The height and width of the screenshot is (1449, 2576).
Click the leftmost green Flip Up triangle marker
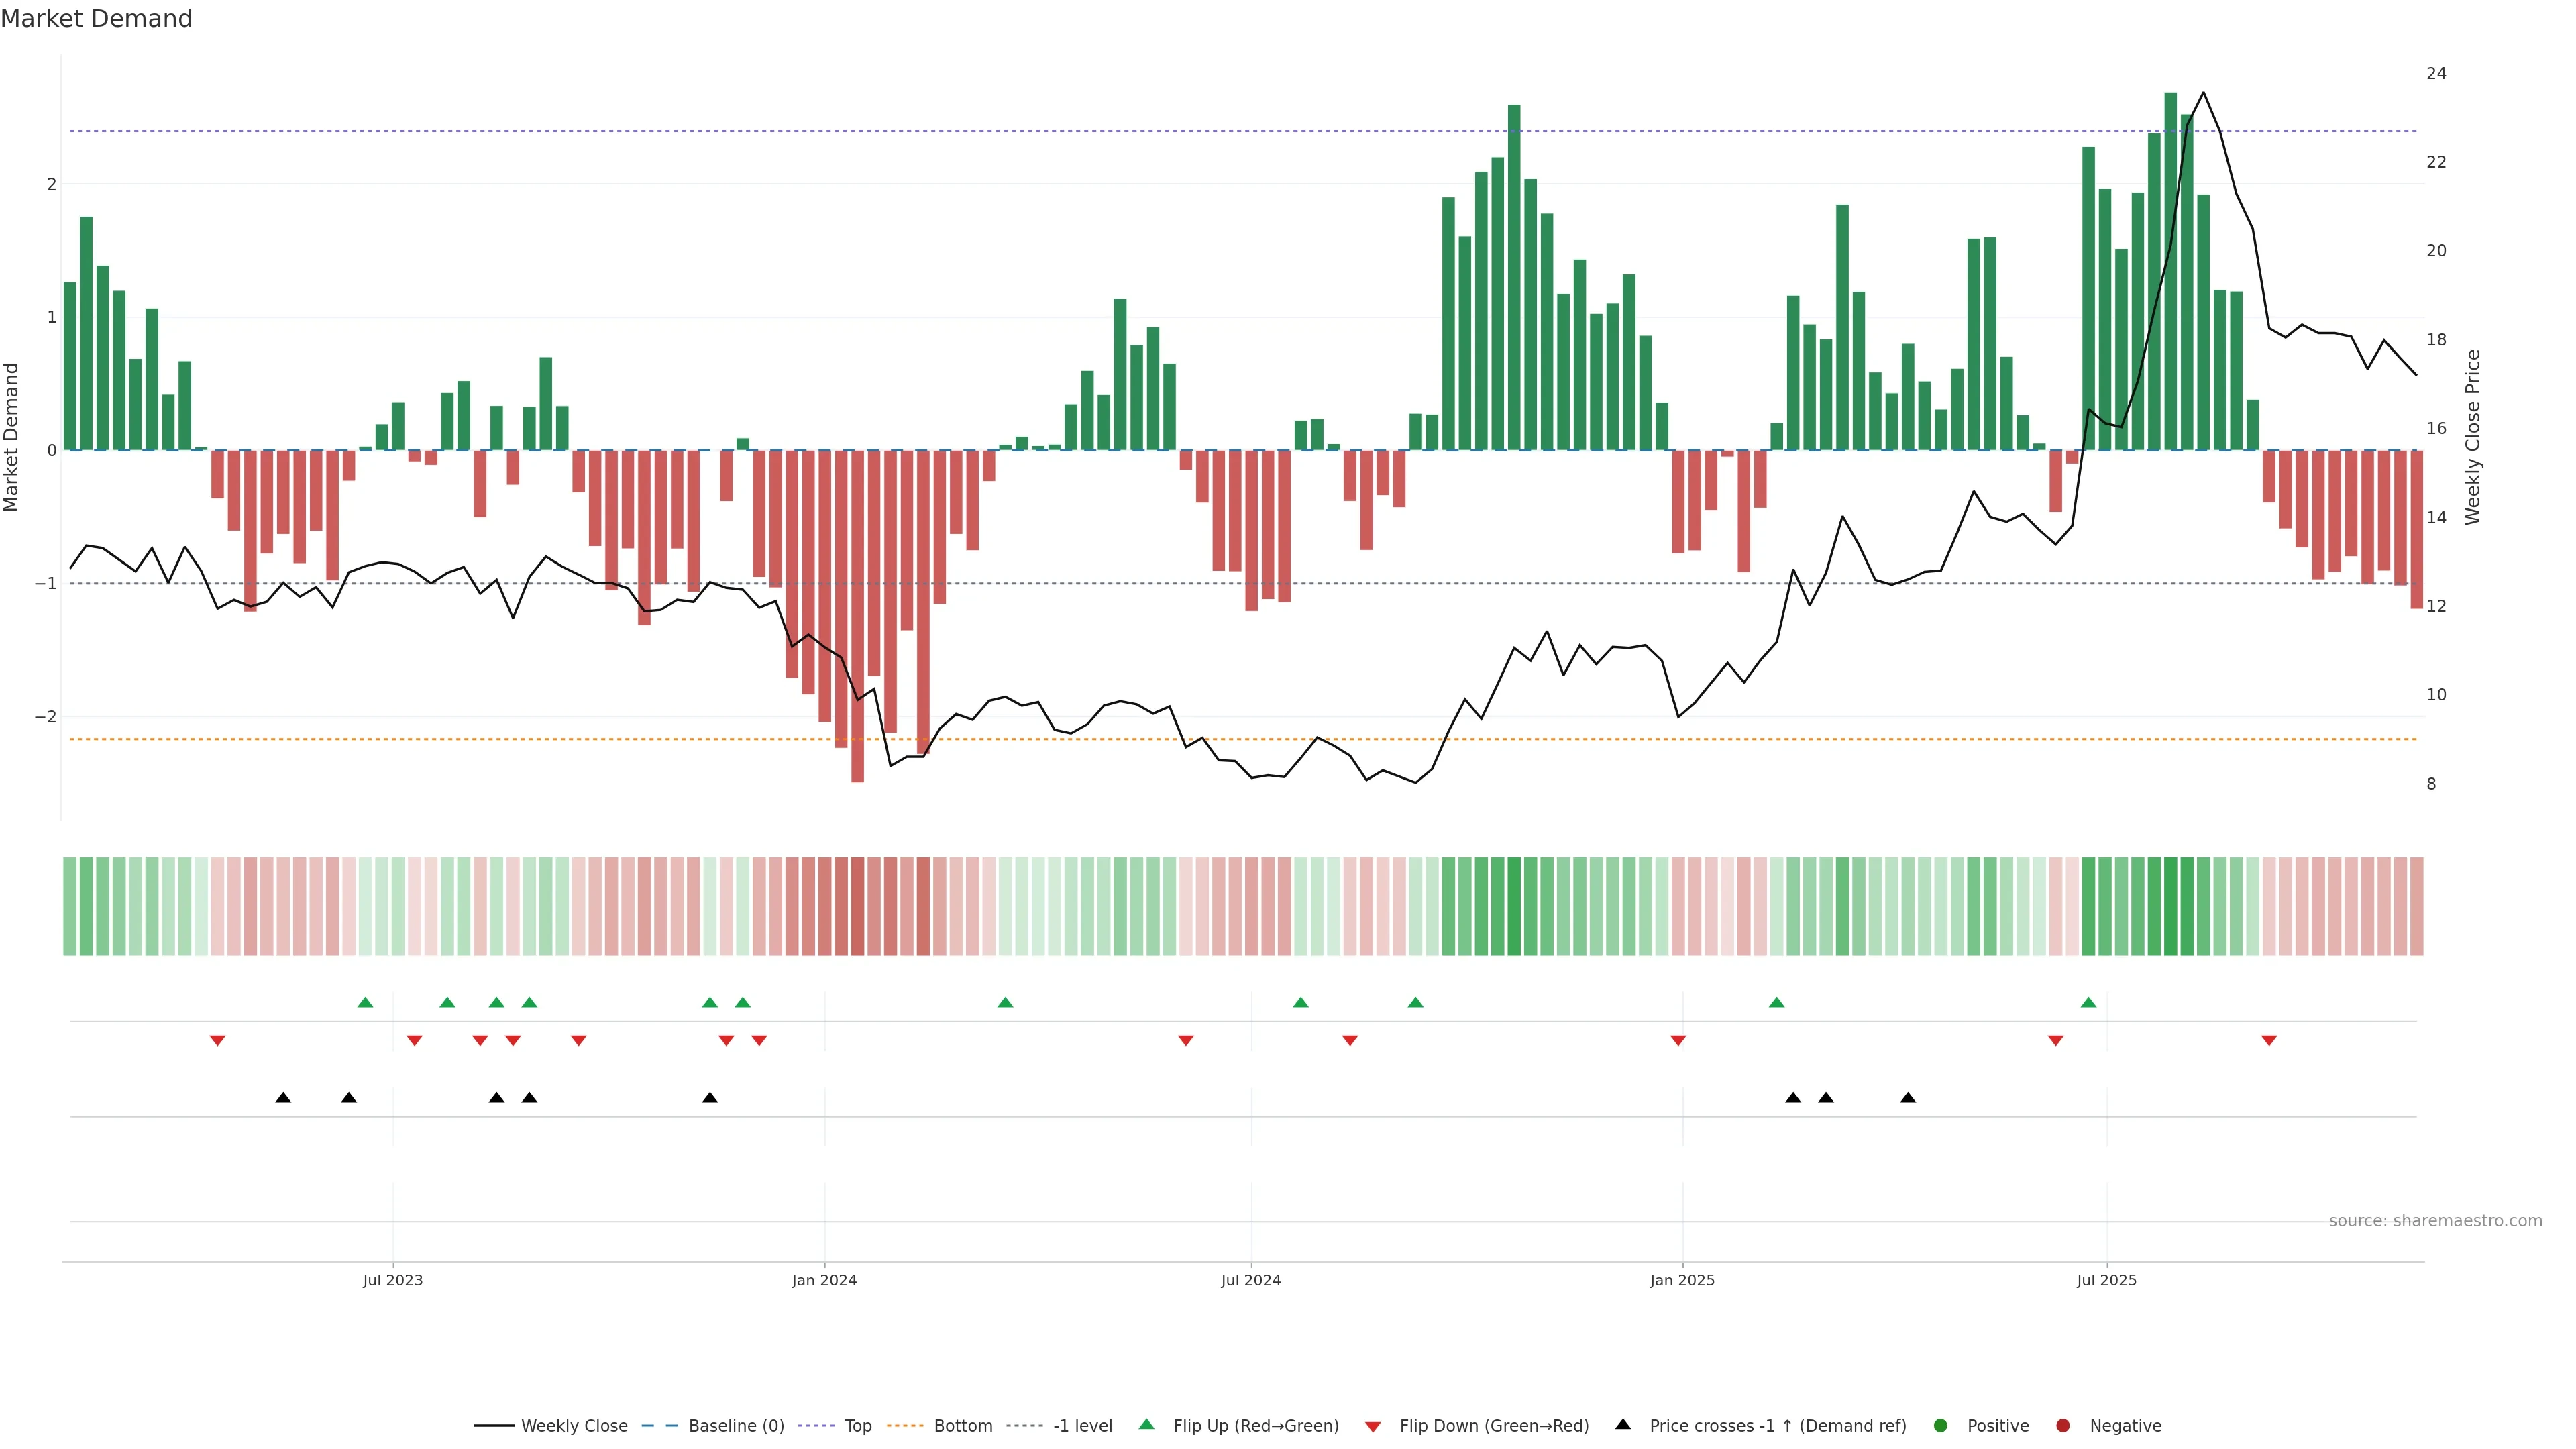pyautogui.click(x=365, y=1002)
